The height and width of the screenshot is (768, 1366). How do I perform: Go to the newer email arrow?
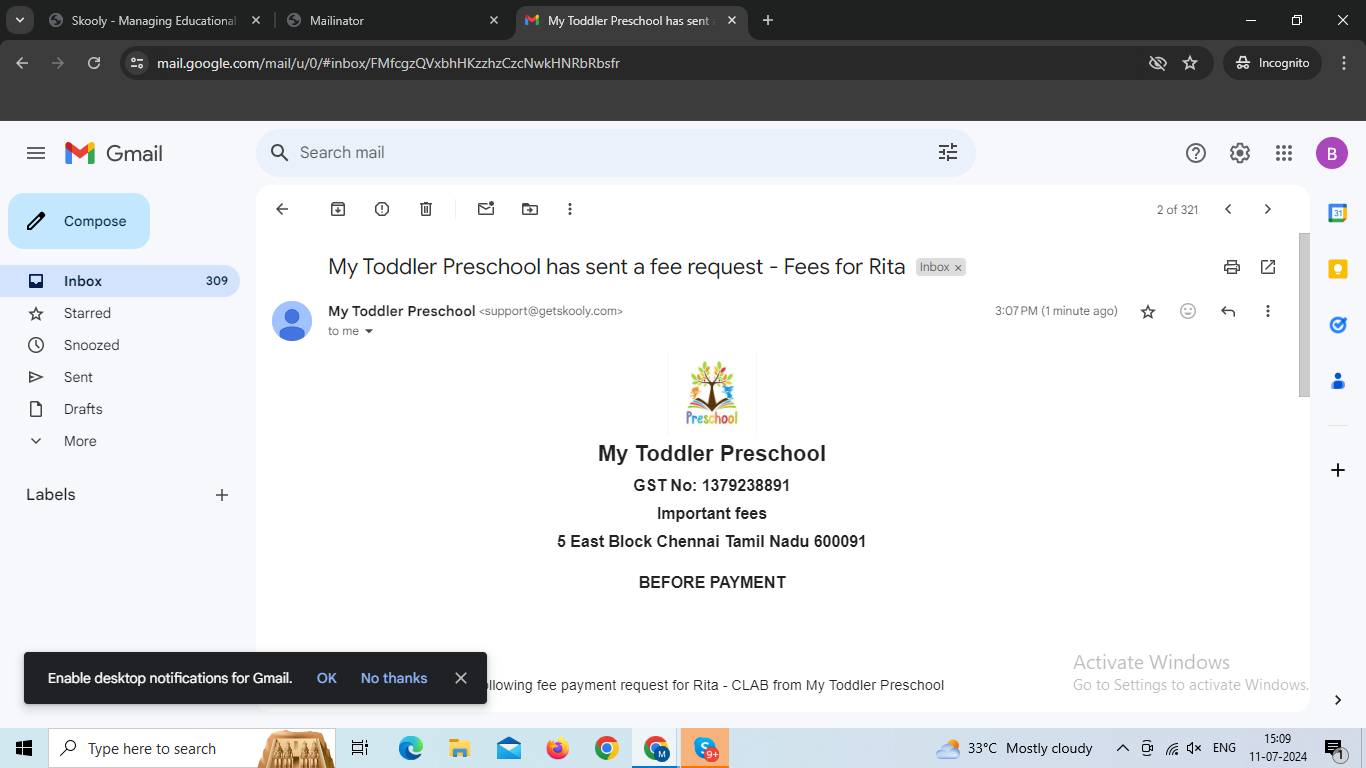pos(1228,209)
